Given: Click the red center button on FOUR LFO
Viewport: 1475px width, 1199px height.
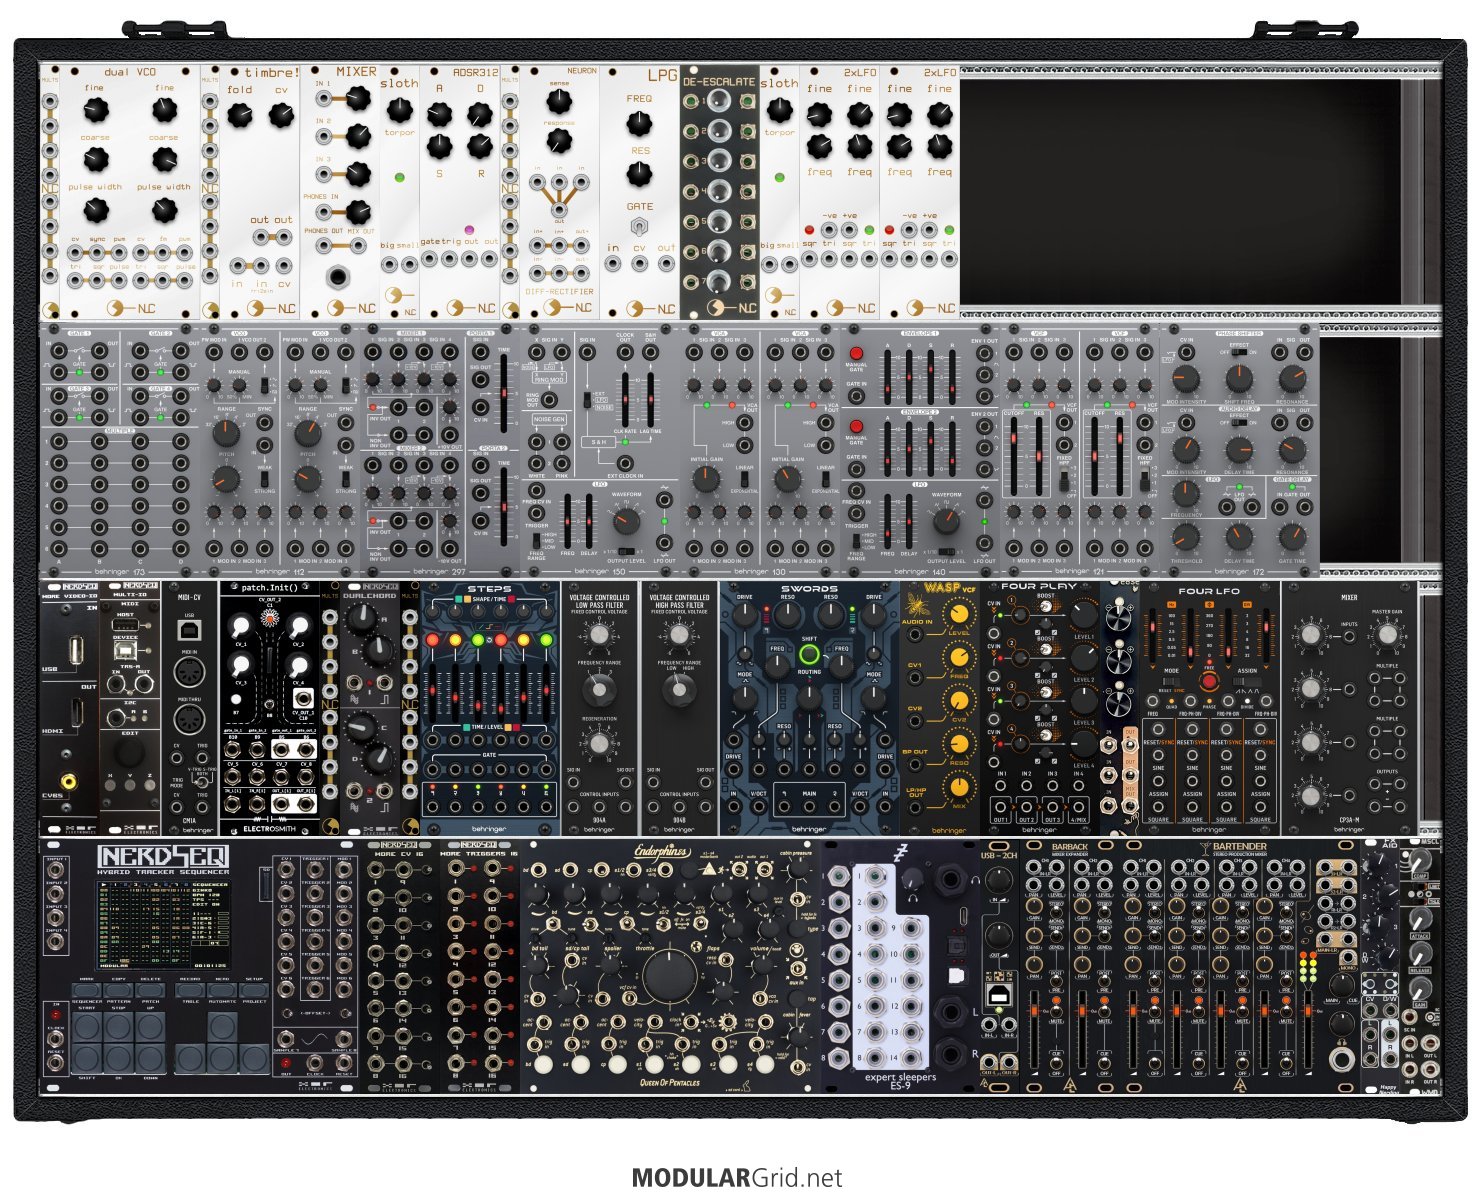Looking at the screenshot, I should [x=1209, y=681].
